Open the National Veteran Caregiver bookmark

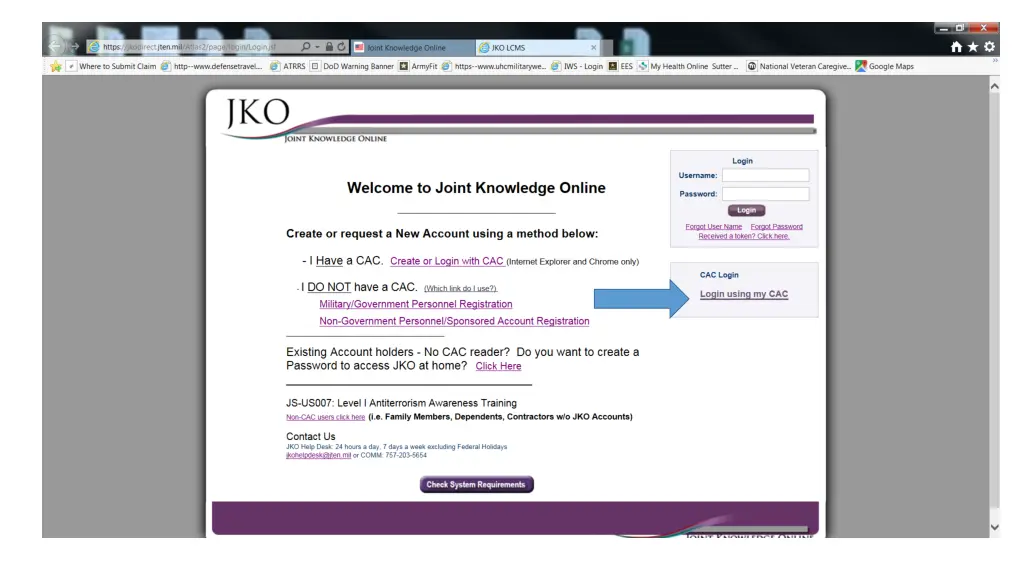click(799, 66)
